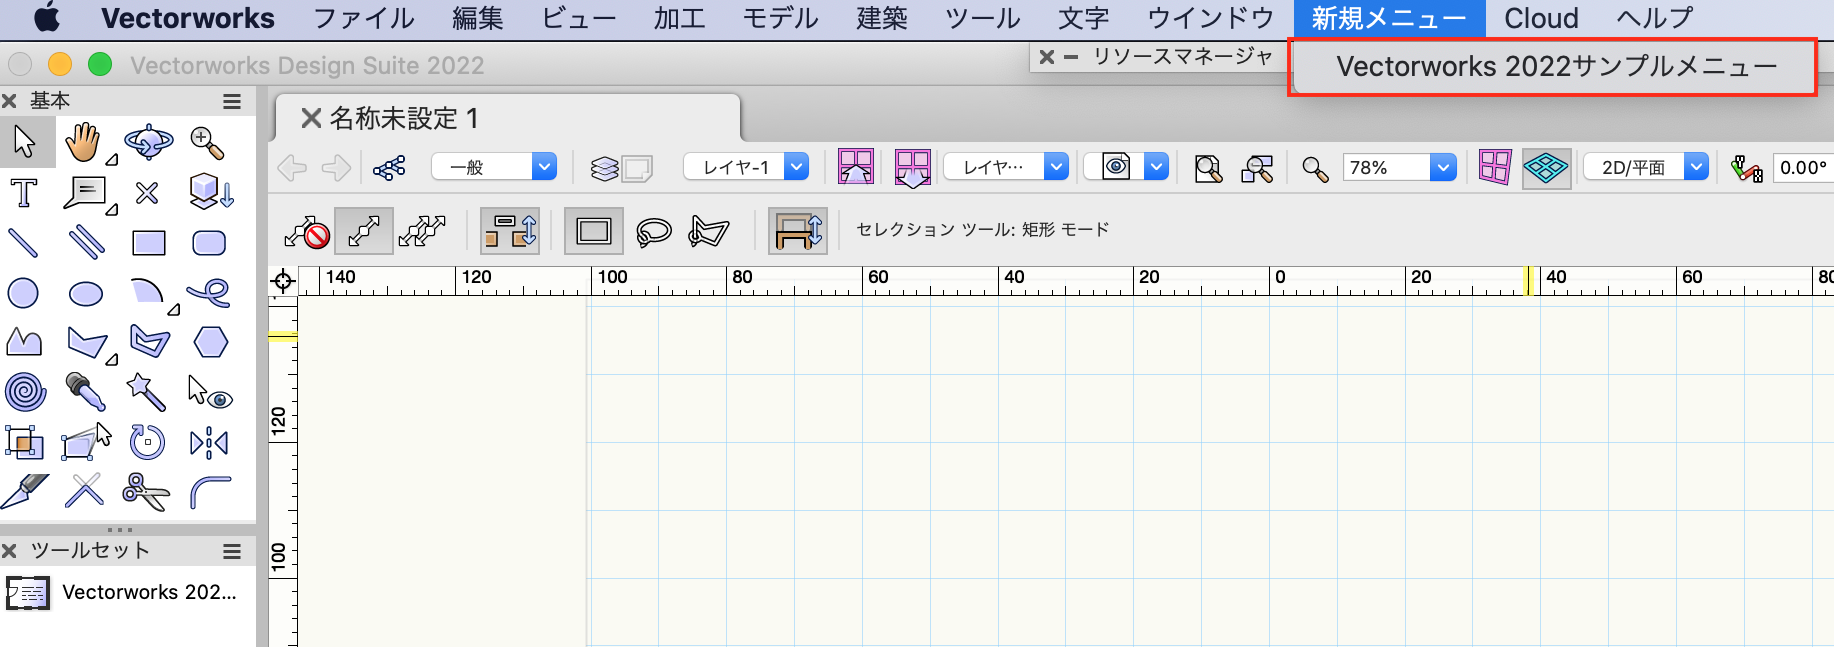Open the Apple menu
The width and height of the screenshot is (1834, 647).
point(47,18)
